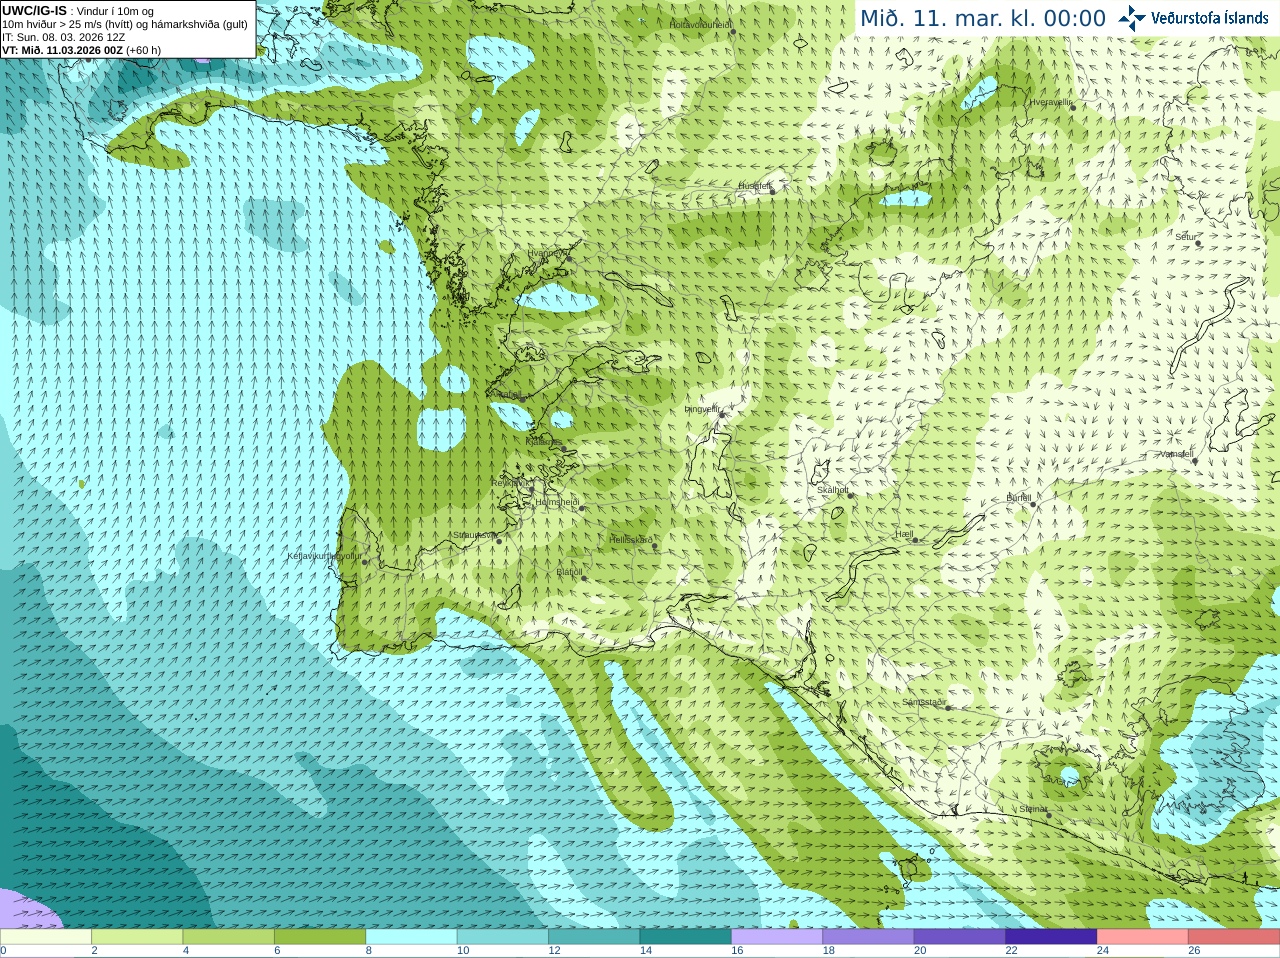Click the UWC/IG-IS model title line
This screenshot has width=1280, height=958.
(x=78, y=11)
